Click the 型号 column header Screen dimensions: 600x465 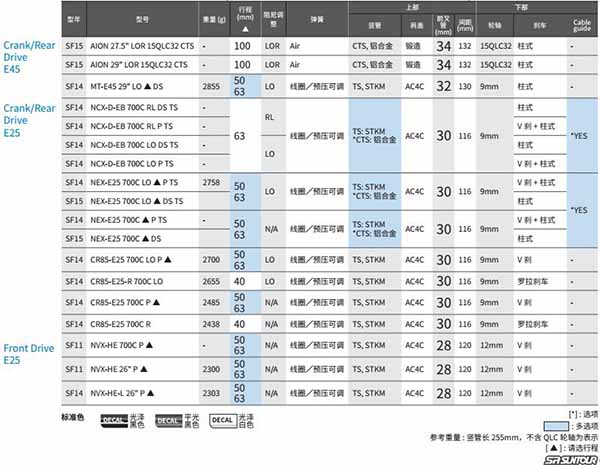click(142, 19)
